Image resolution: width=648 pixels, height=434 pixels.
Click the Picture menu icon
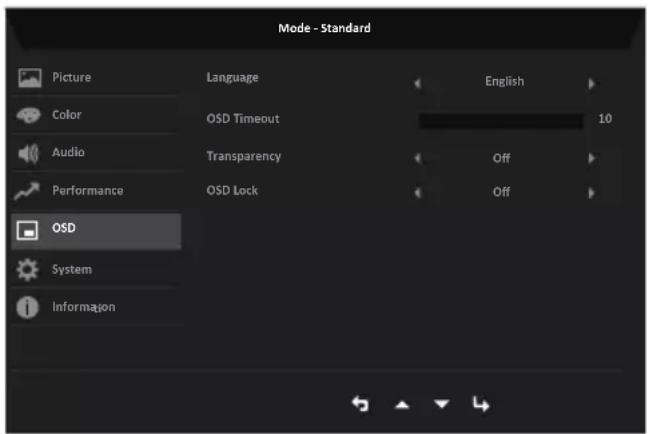click(30, 78)
